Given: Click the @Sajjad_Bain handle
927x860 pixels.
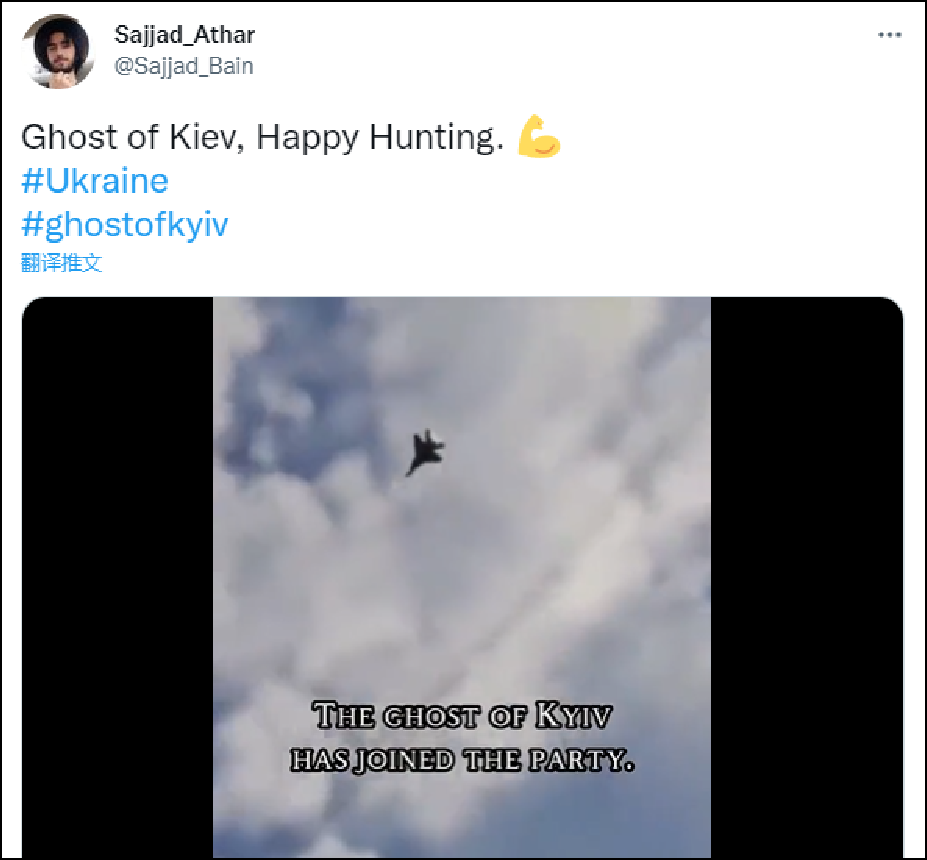Looking at the screenshot, I should pos(185,66).
